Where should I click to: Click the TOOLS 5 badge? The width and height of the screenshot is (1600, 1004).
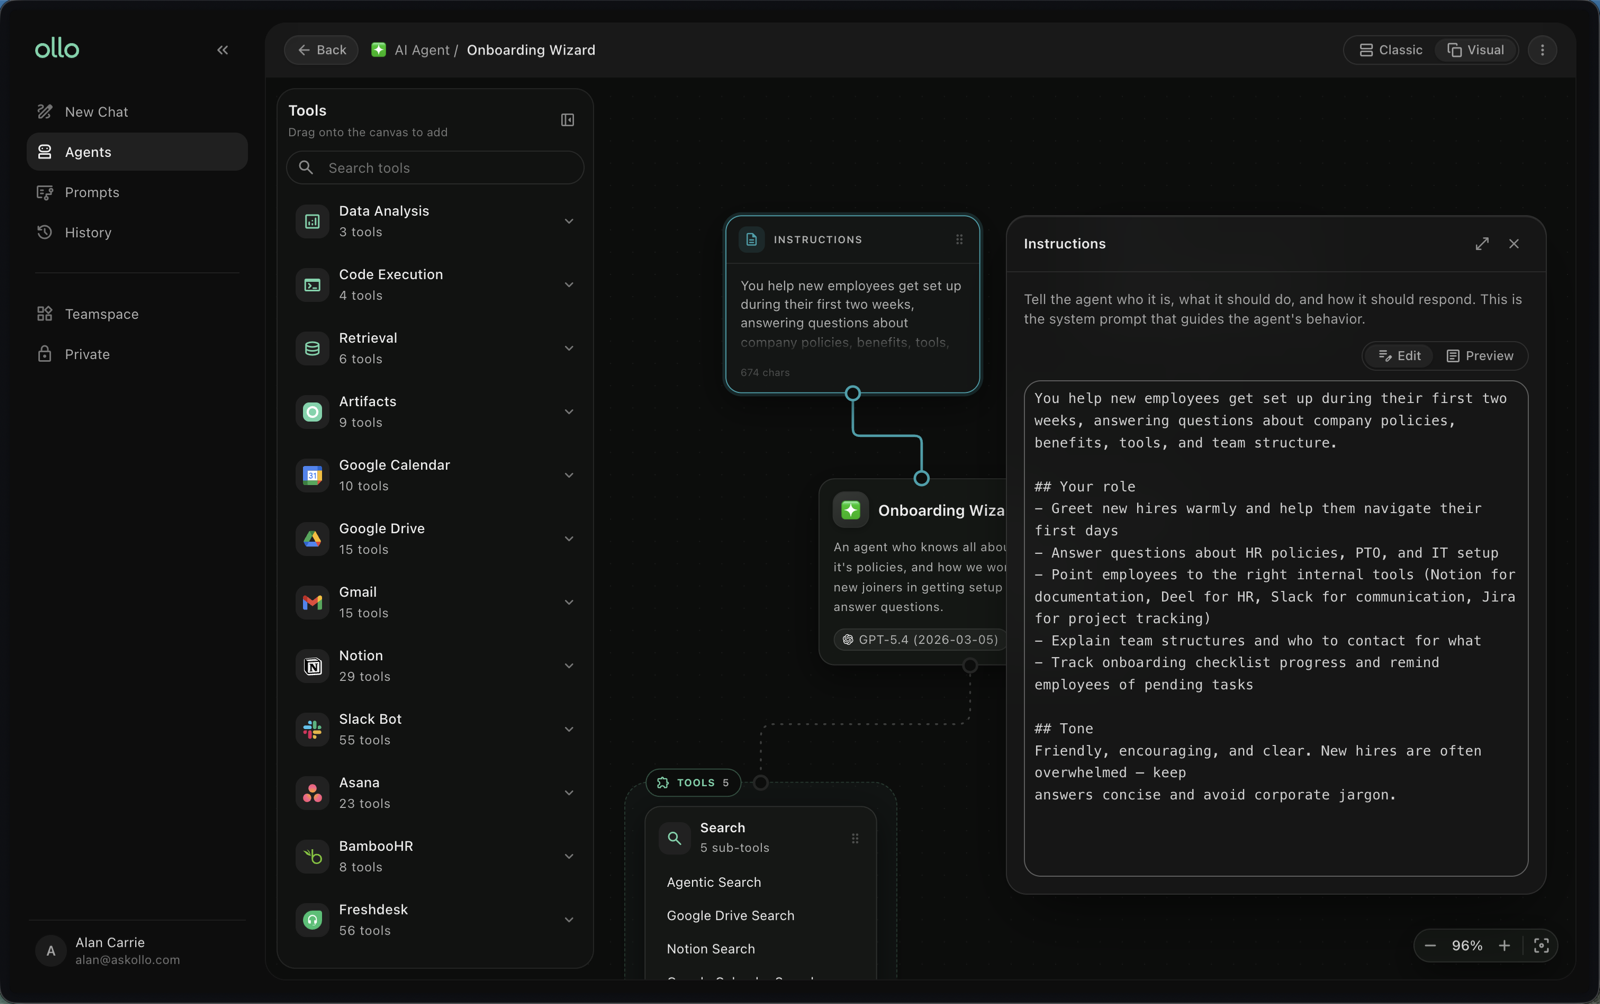pos(693,783)
